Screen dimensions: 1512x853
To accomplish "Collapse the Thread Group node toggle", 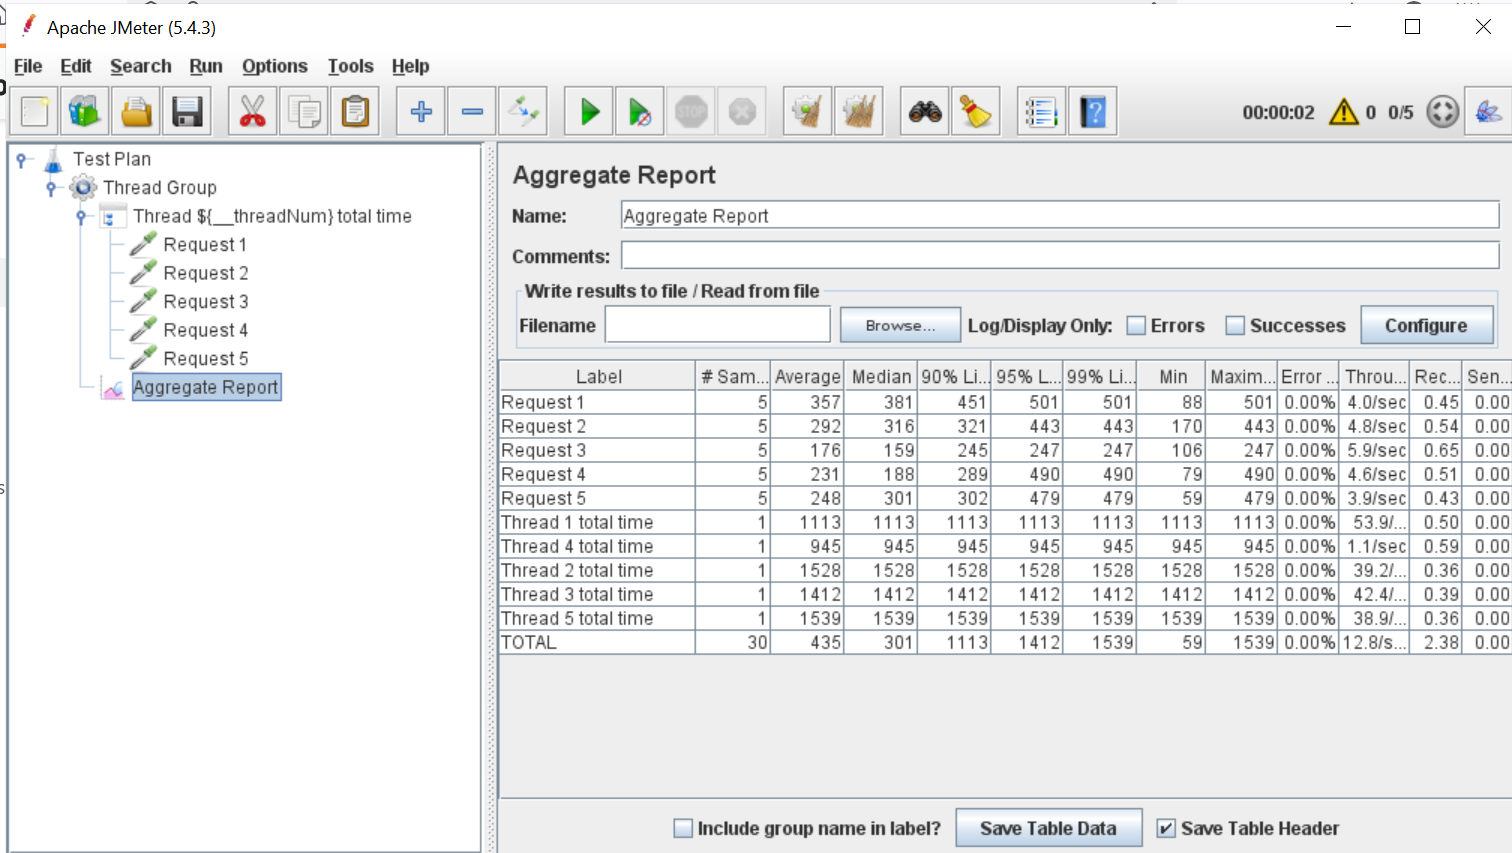I will 51,188.
